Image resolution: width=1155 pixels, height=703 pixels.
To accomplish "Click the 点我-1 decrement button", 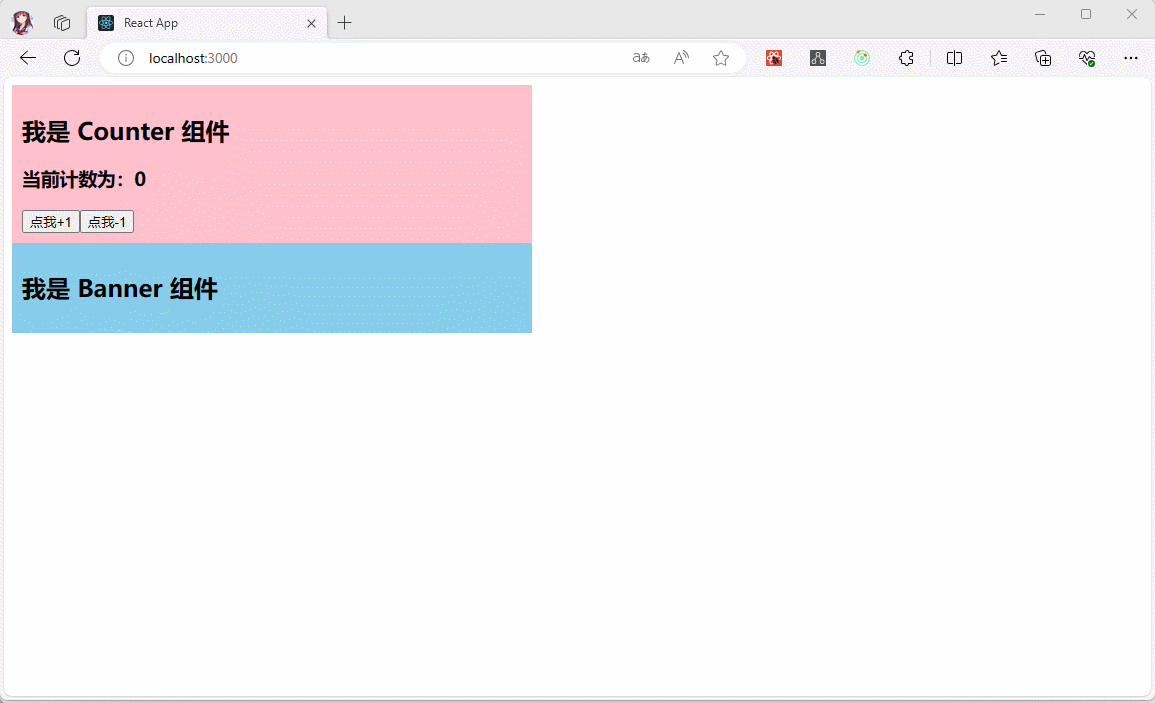I will click(107, 222).
